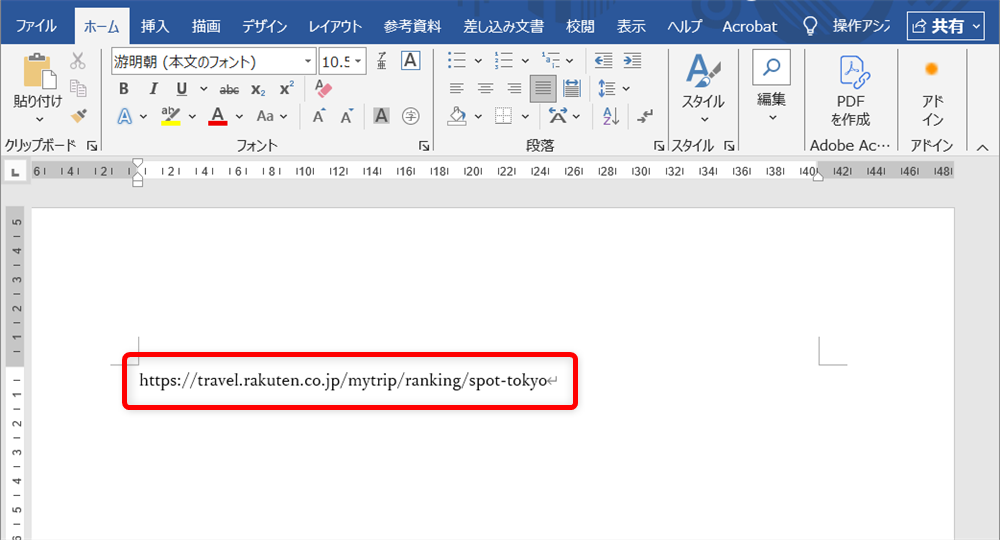
Task: Open the Editing (編集) search menu
Action: tap(772, 87)
